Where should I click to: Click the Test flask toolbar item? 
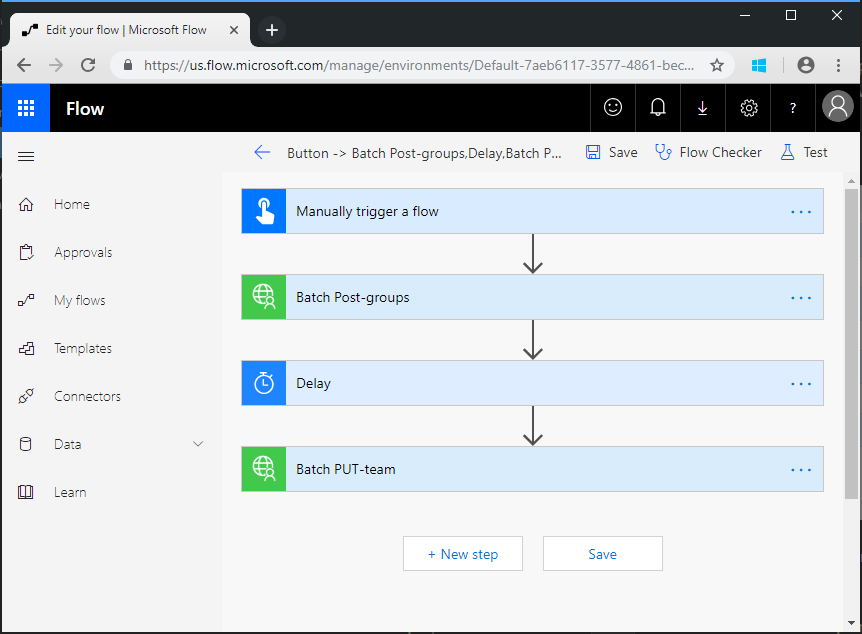[x=804, y=152]
